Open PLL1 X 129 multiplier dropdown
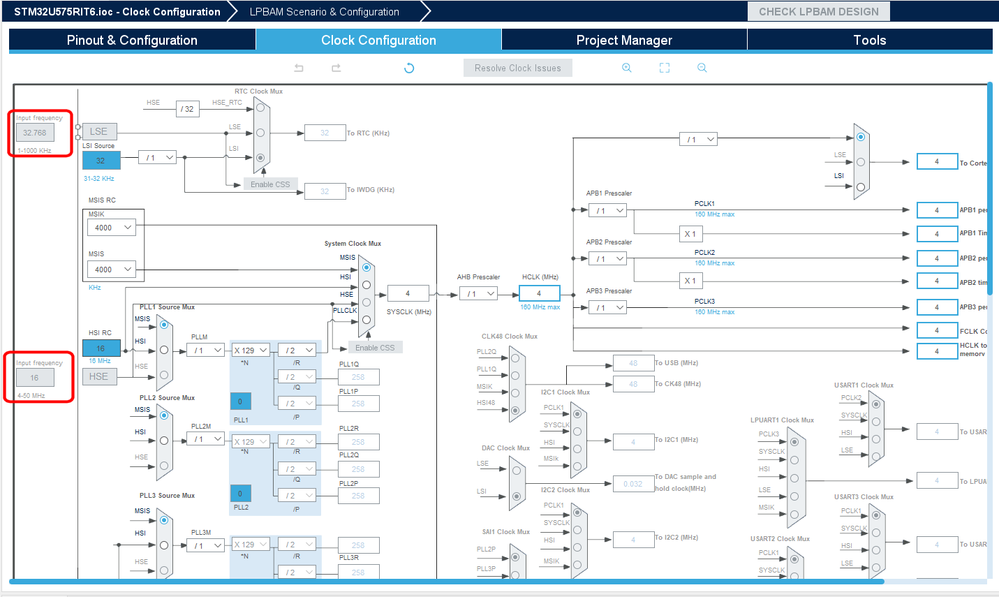999x597 pixels. [x=250, y=350]
